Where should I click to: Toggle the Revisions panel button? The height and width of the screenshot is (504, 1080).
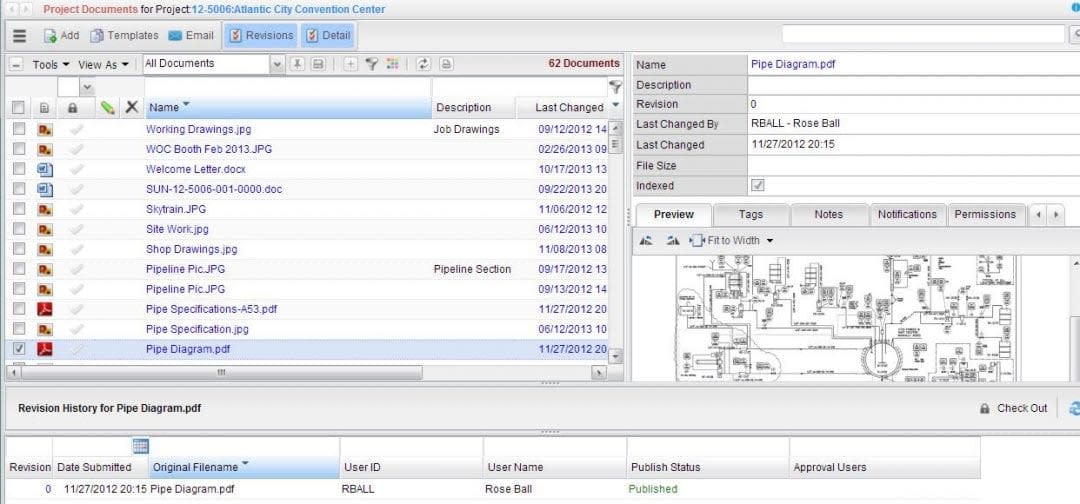[260, 35]
